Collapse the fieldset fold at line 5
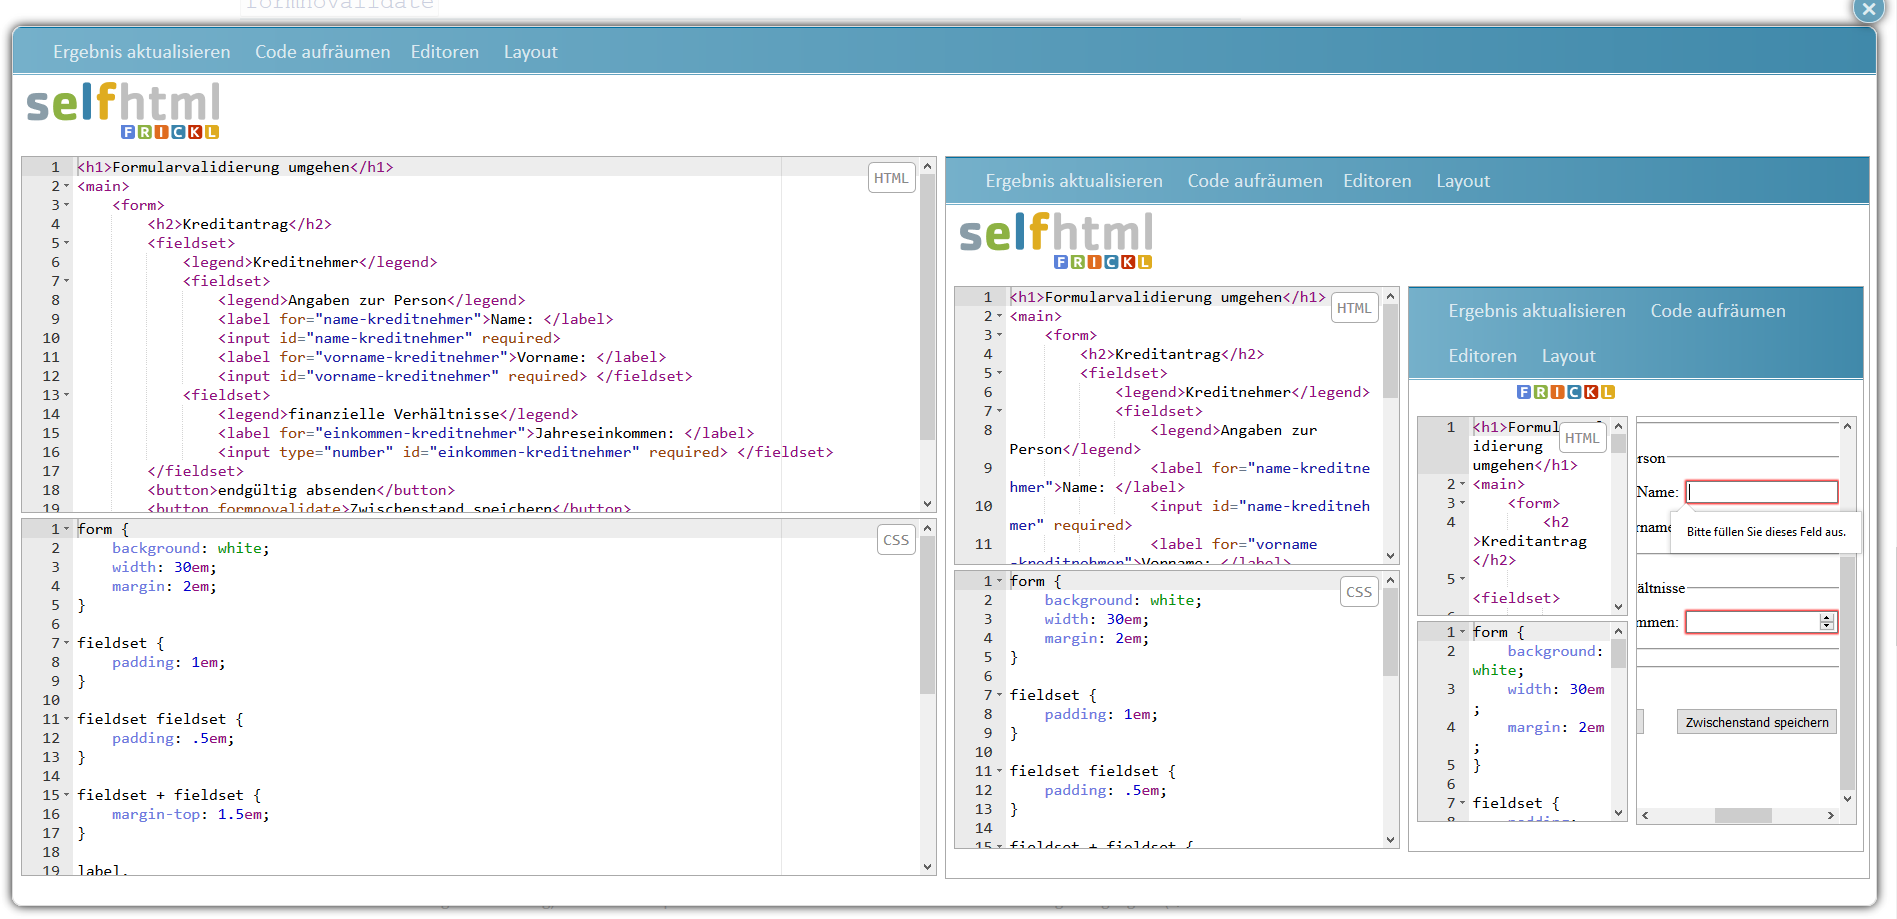This screenshot has height=919, width=1897. (x=64, y=242)
